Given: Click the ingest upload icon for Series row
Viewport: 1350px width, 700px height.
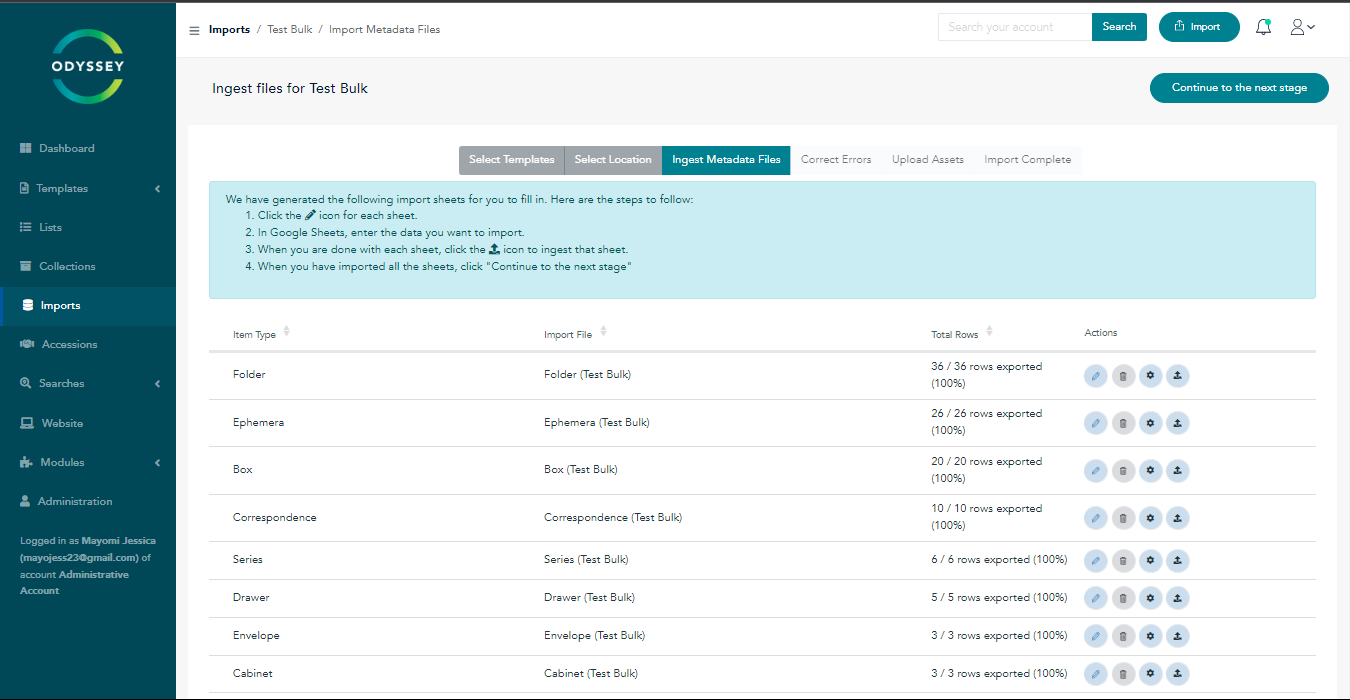Looking at the screenshot, I should pos(1178,560).
